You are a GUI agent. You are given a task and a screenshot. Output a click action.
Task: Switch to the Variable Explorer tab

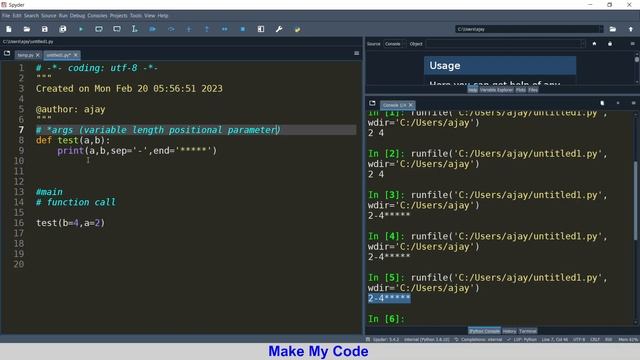(x=496, y=90)
